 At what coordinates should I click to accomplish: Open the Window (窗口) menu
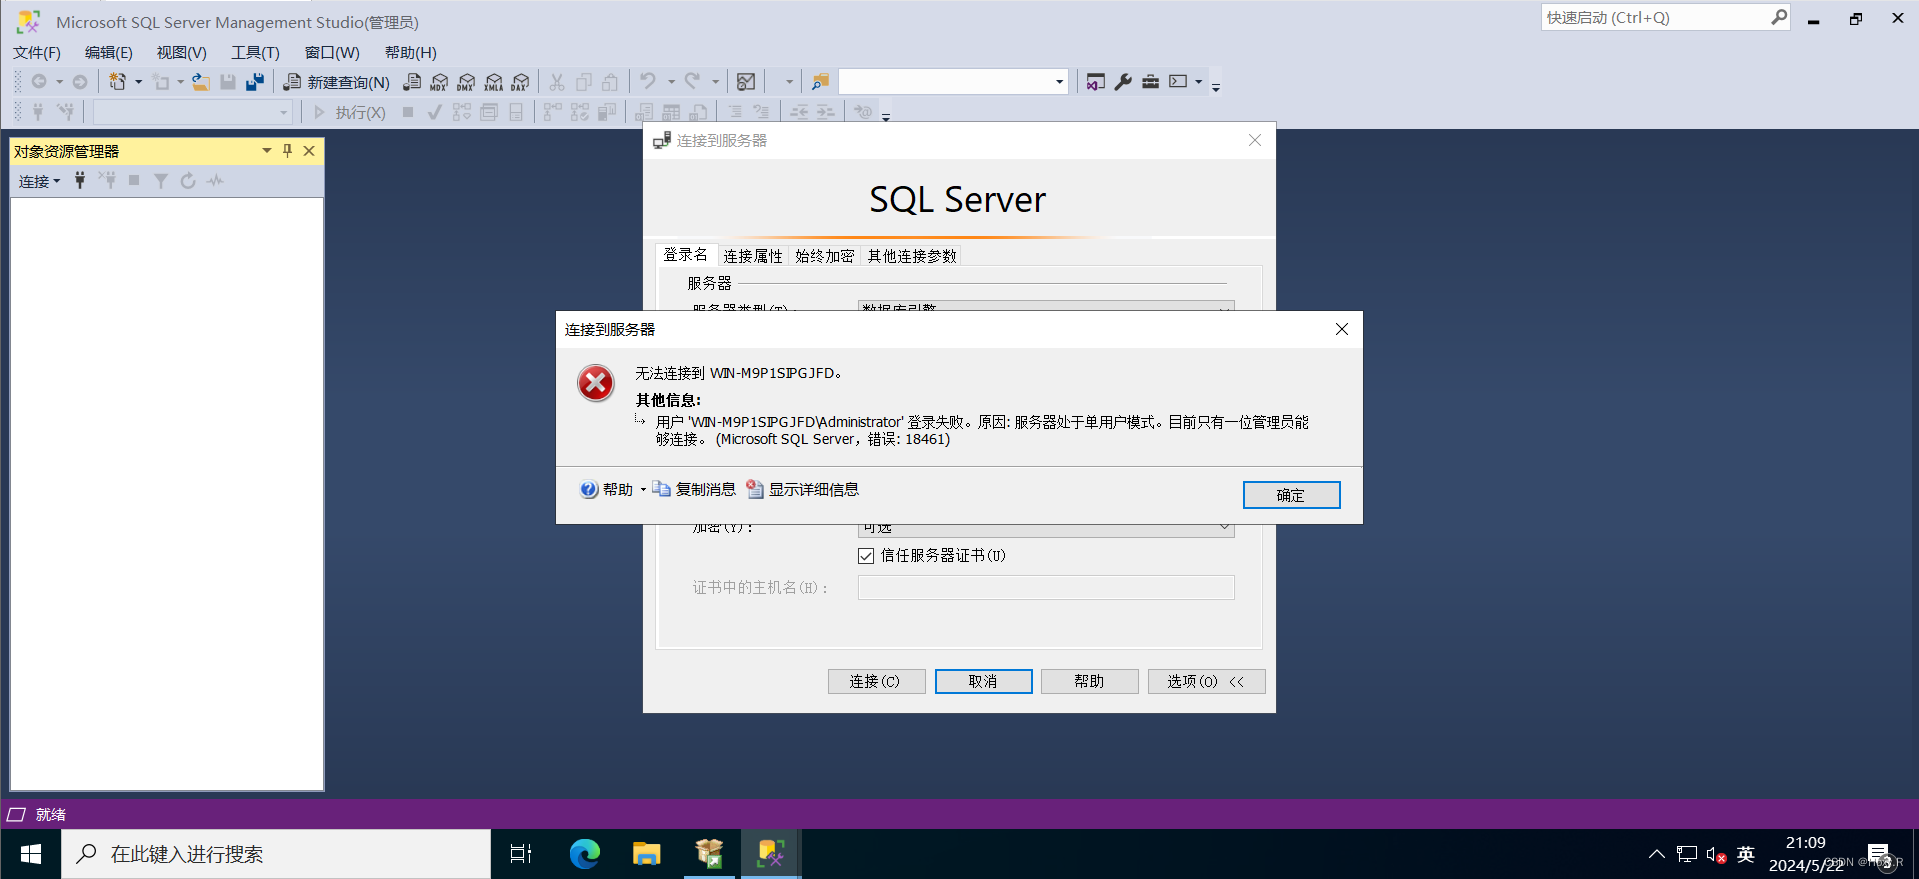[x=332, y=53]
